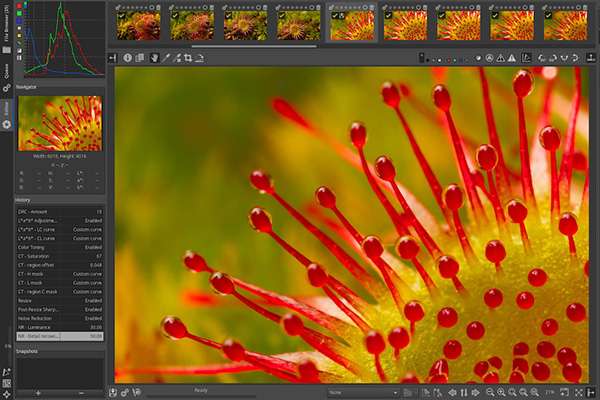600x400 pixels.
Task: Save the current image icon
Action: [113, 393]
